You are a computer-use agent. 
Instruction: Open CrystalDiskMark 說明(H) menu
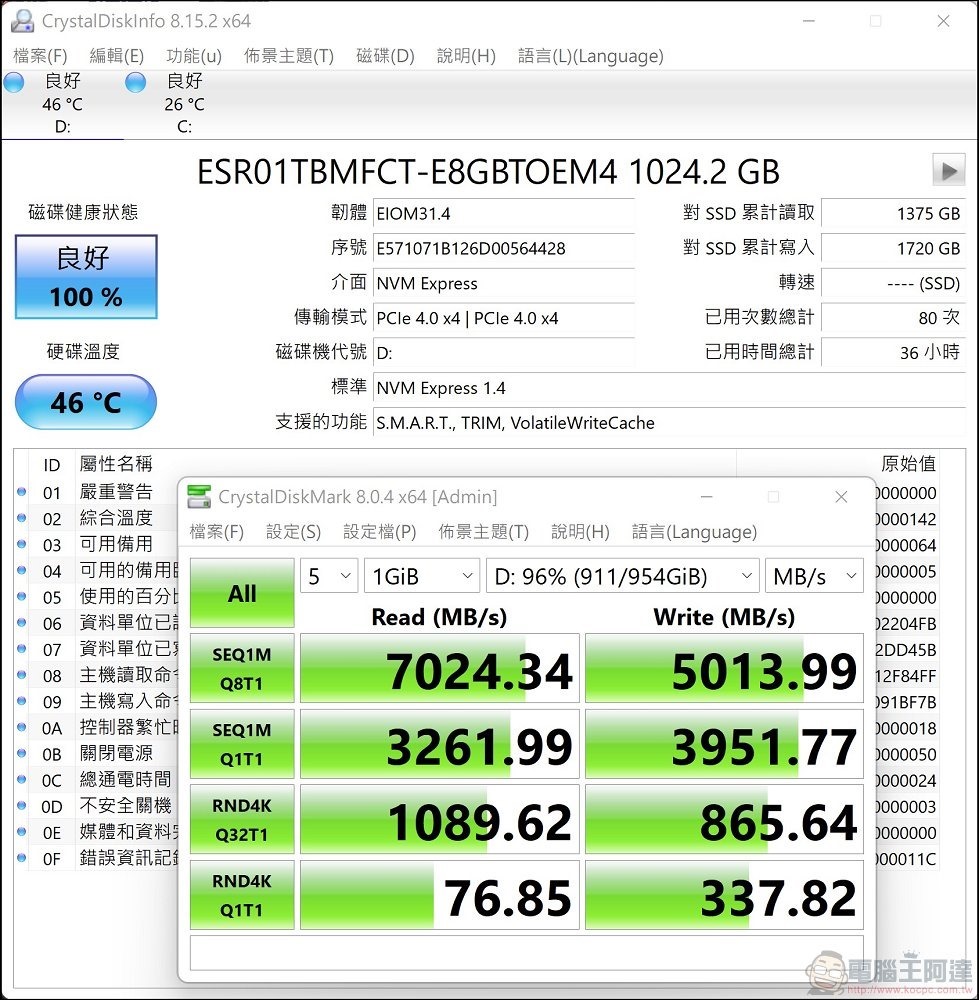point(580,532)
